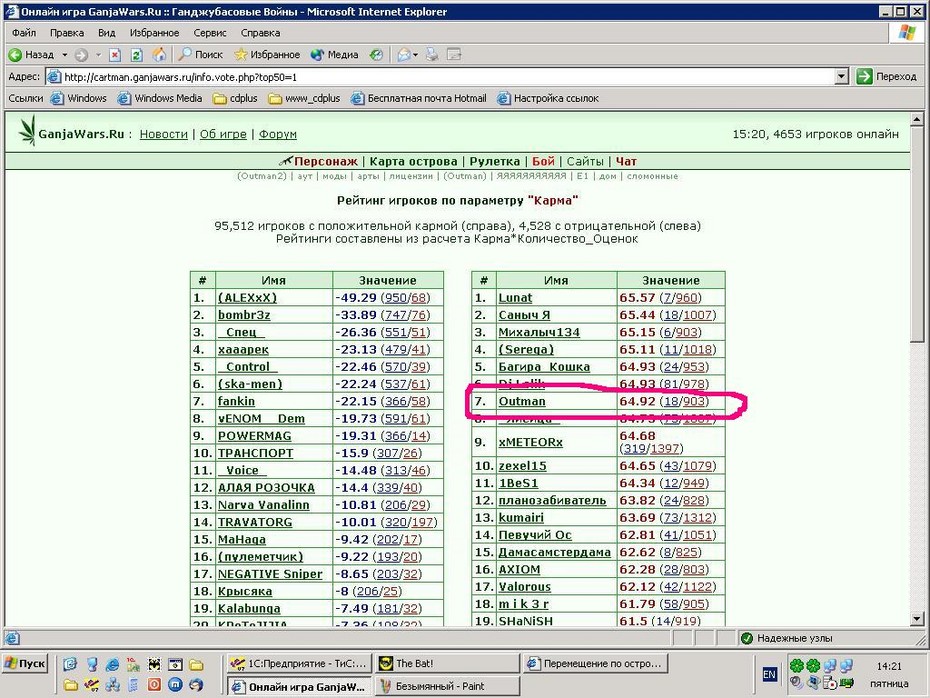Image resolution: width=930 pixels, height=698 pixels.
Task: Open Search (Поиск) toolbar button
Action: tap(200, 55)
